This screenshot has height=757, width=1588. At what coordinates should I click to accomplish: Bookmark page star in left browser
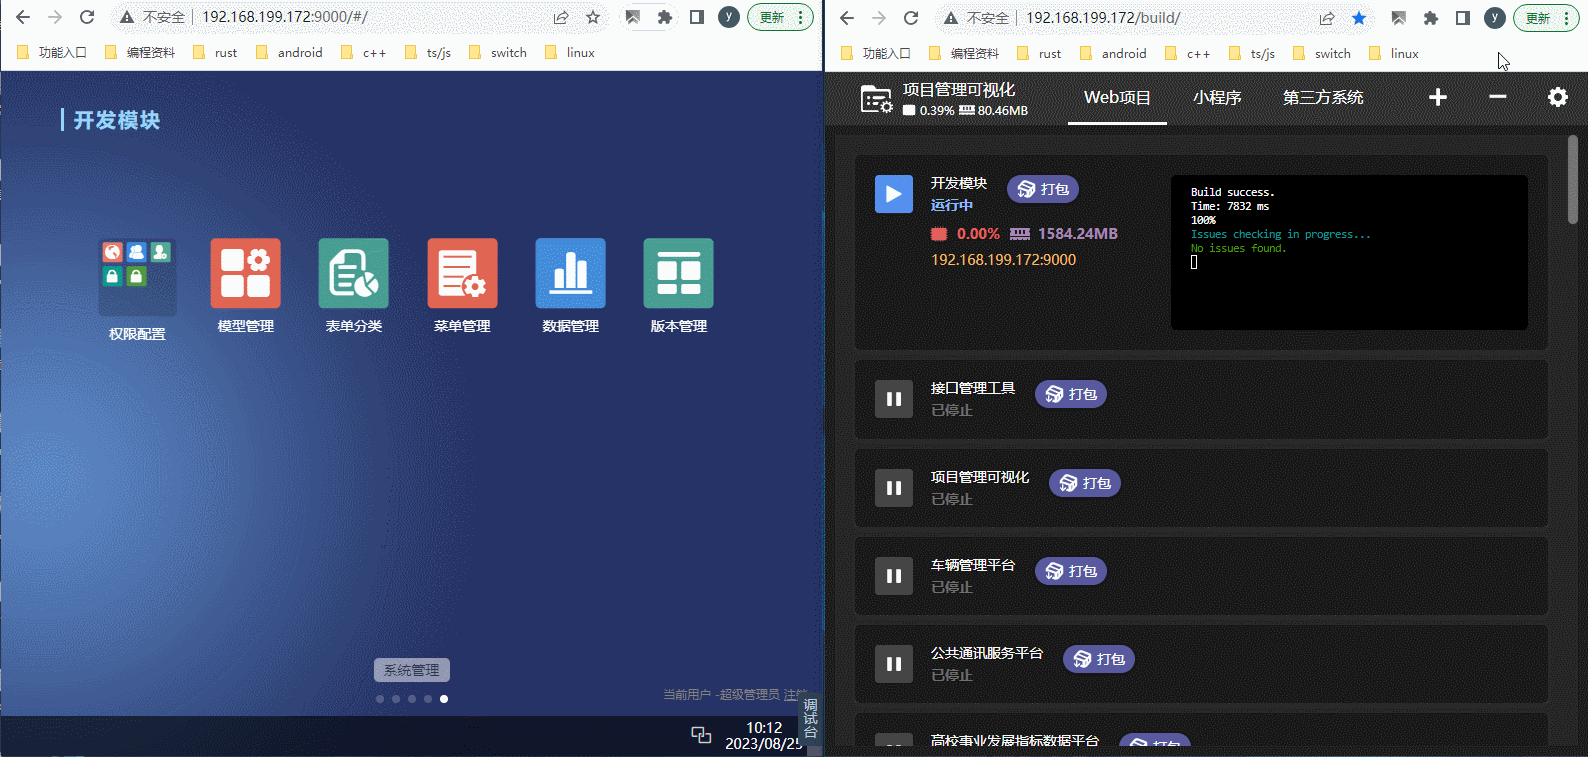click(x=593, y=17)
